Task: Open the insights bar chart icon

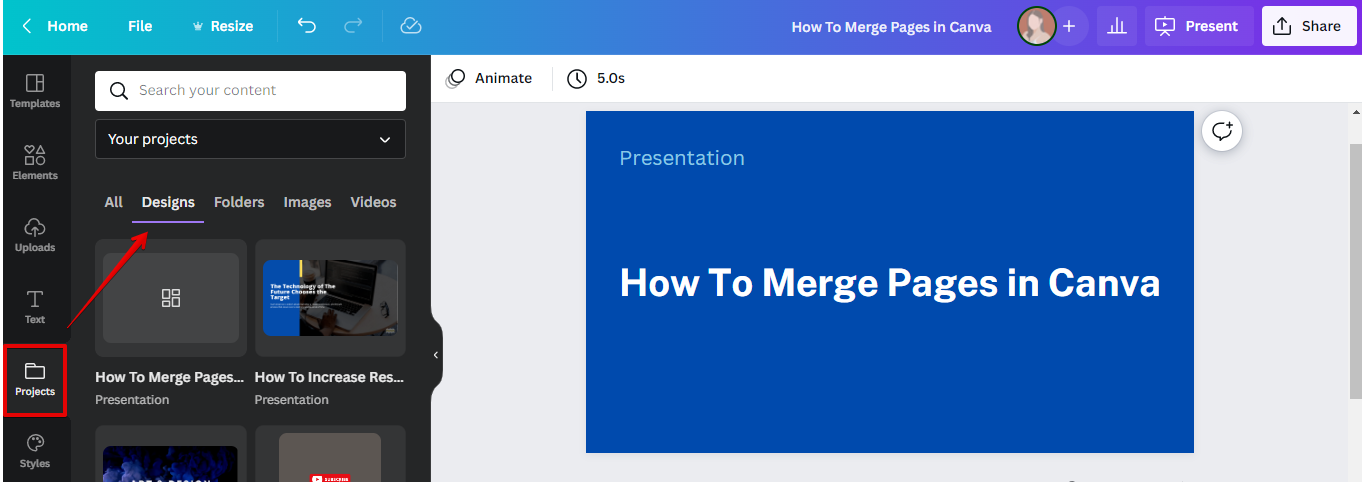Action: [1117, 26]
